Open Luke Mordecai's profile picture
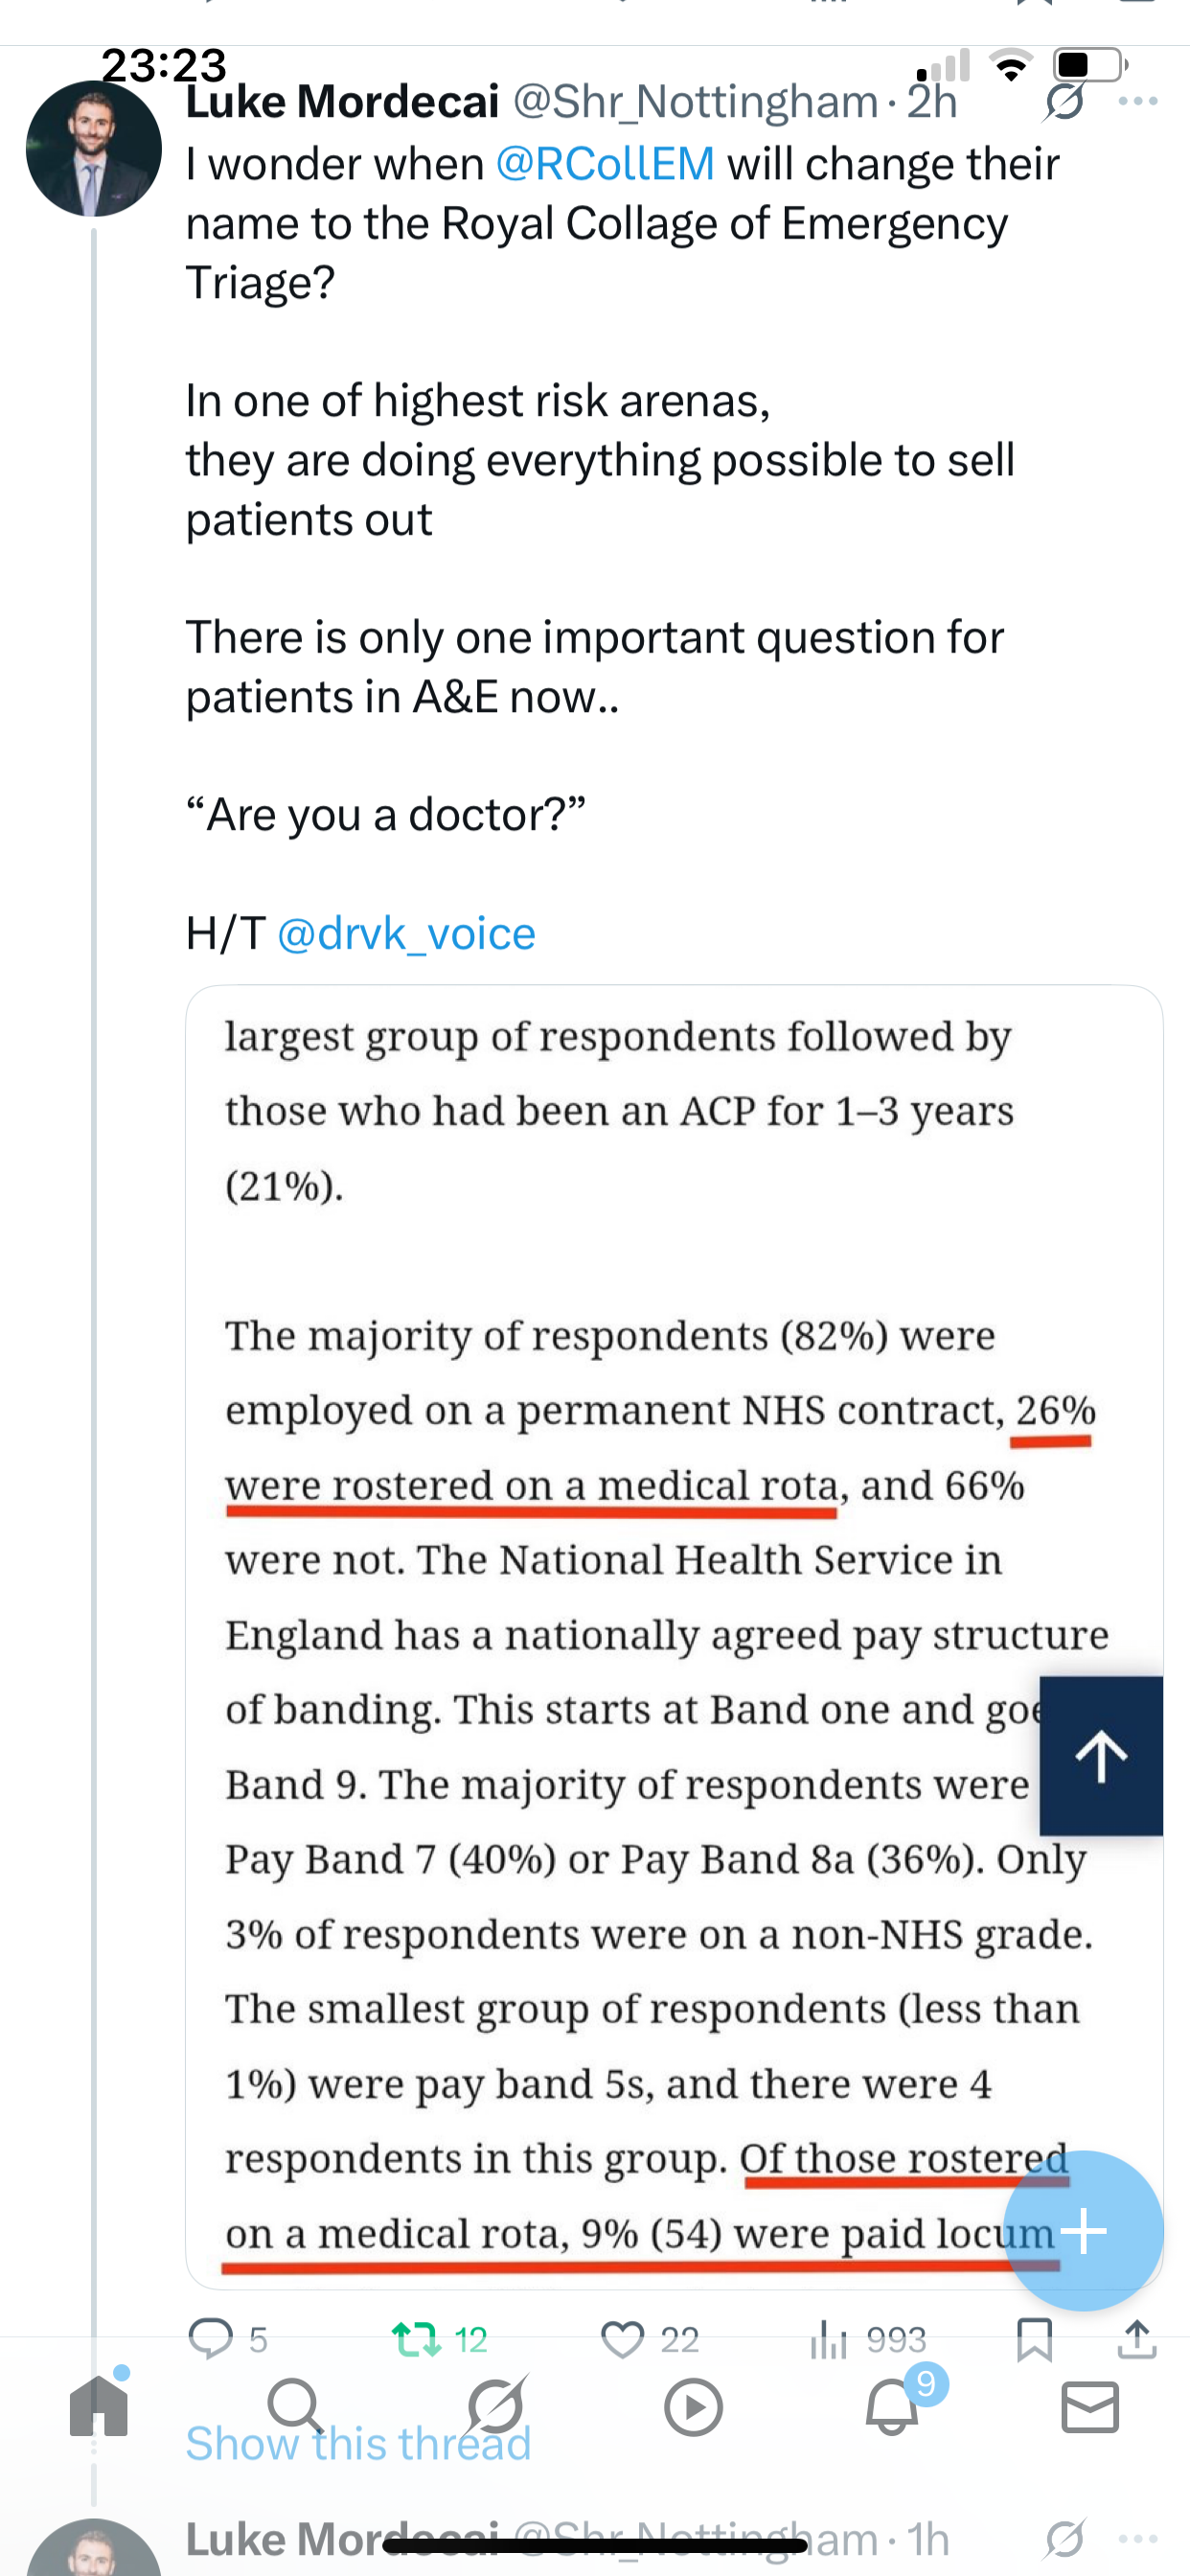 pyautogui.click(x=93, y=148)
